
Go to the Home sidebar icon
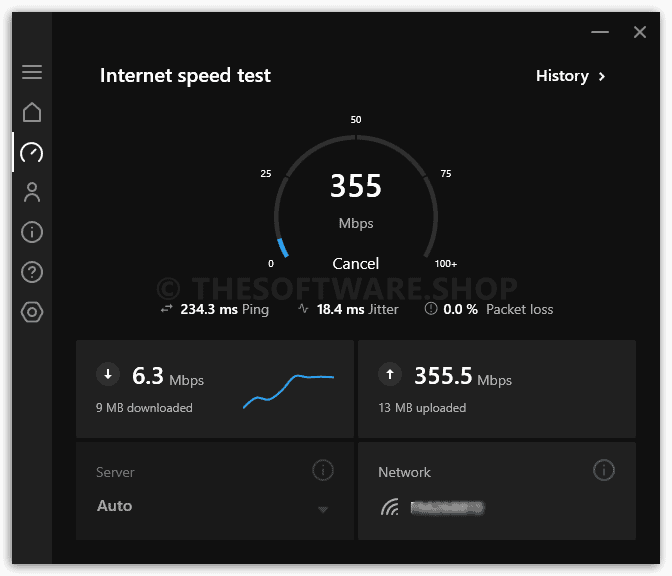pos(32,112)
